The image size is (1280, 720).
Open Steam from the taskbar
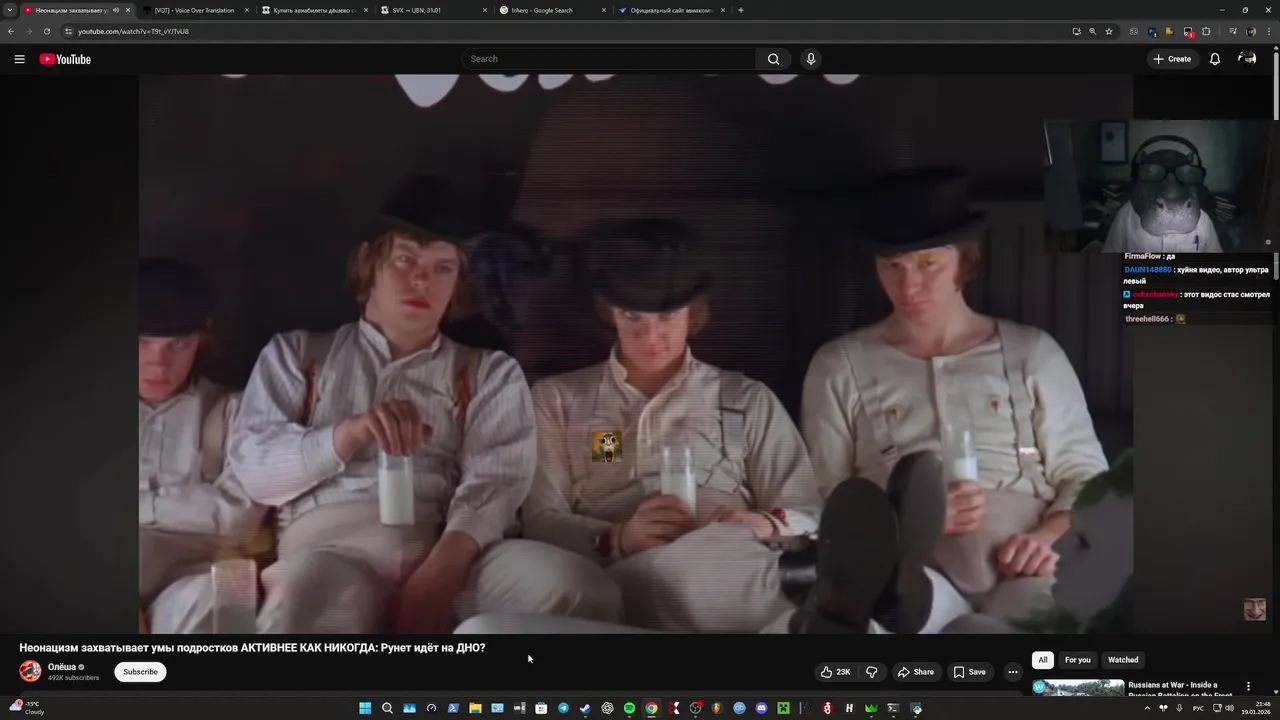[x=585, y=708]
